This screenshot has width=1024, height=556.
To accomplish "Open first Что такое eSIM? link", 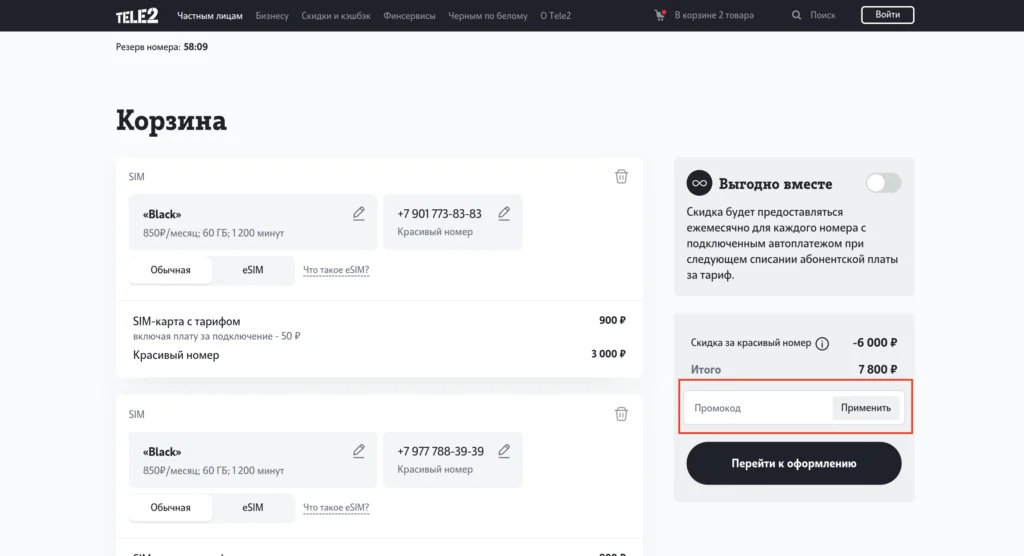I will pyautogui.click(x=336, y=270).
